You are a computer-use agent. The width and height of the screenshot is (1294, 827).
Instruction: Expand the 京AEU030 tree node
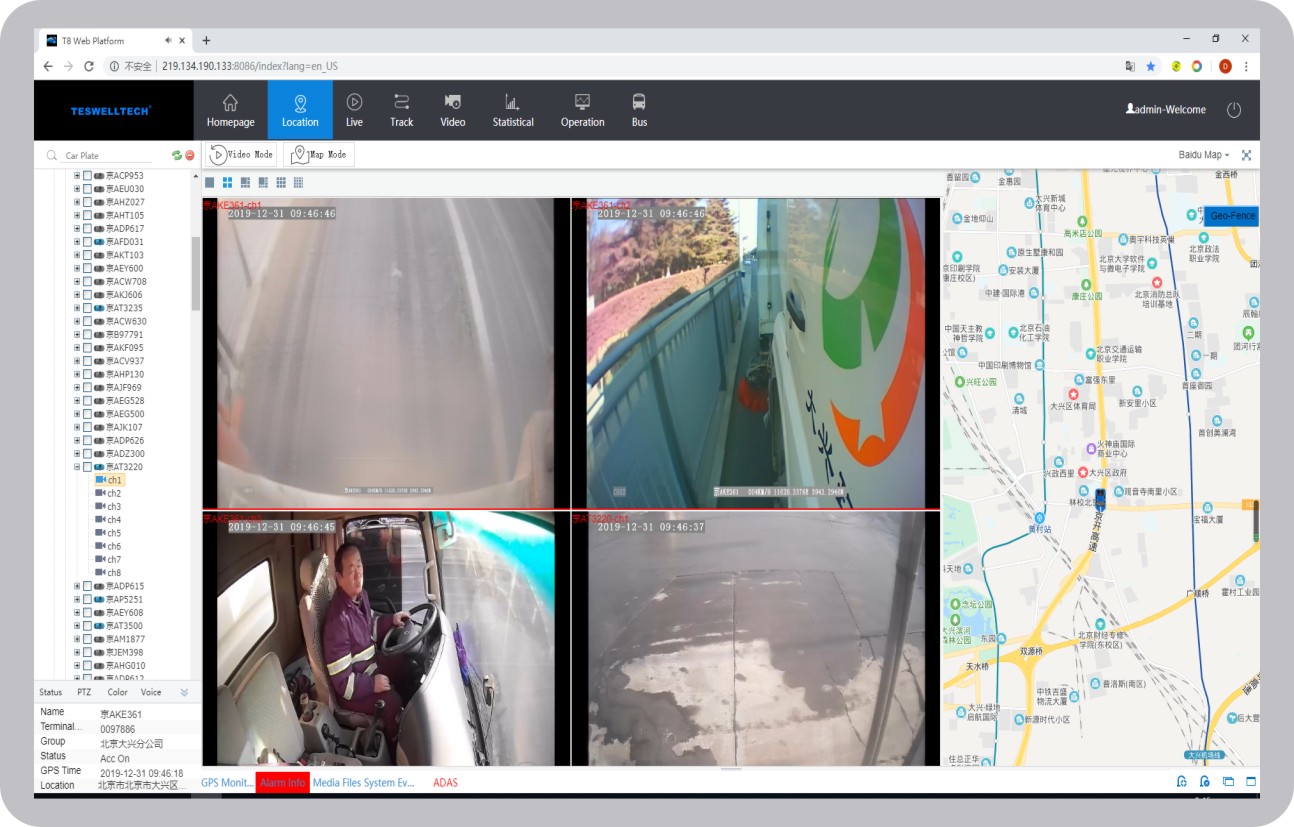pyautogui.click(x=77, y=188)
